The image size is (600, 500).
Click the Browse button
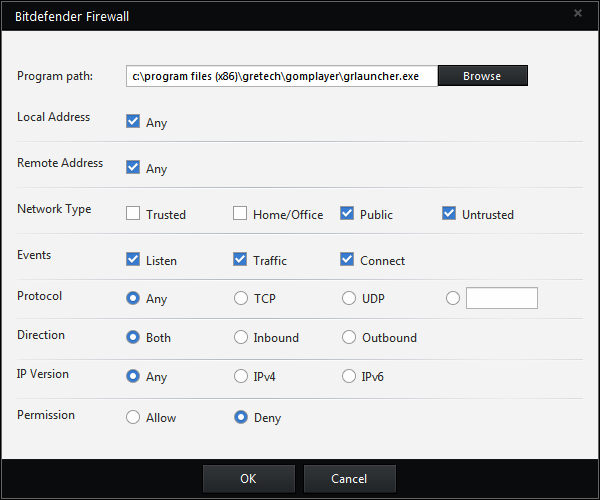click(x=482, y=76)
